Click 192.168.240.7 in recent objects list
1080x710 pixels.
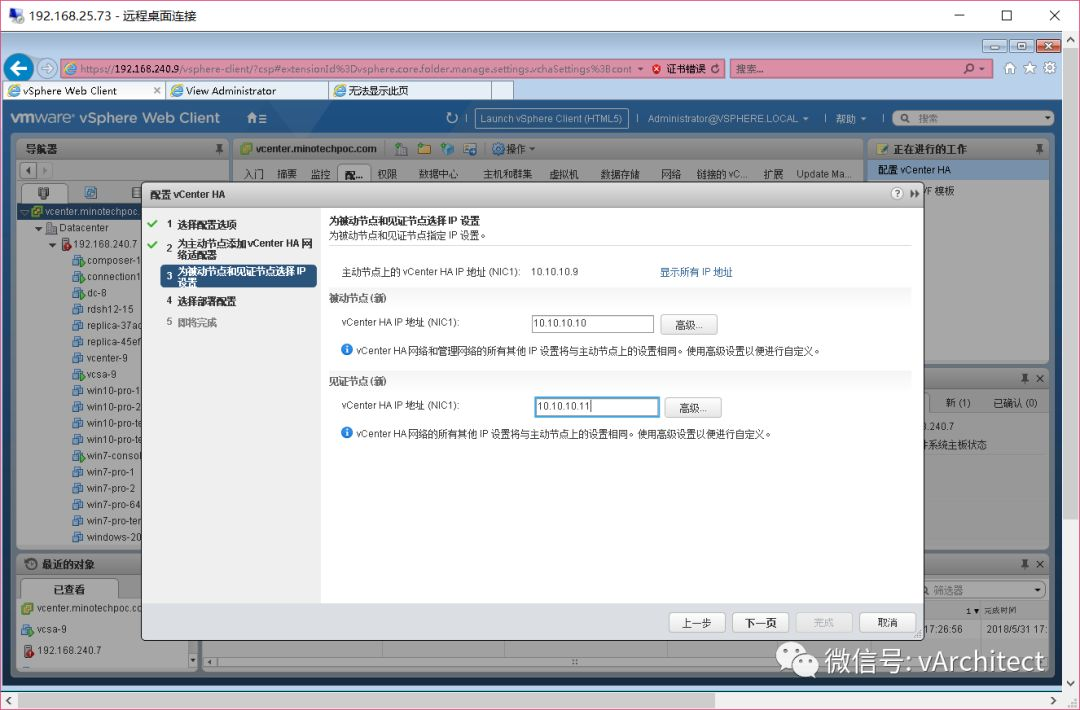tap(69, 650)
